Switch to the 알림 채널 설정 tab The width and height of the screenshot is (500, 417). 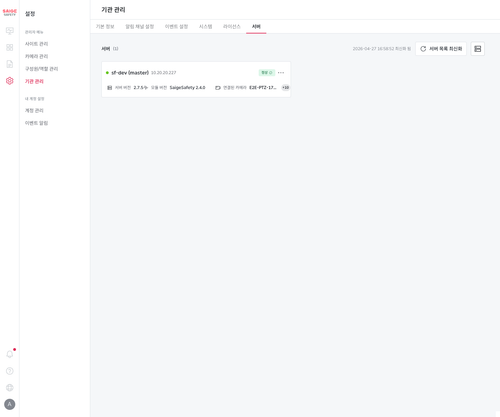click(x=140, y=26)
